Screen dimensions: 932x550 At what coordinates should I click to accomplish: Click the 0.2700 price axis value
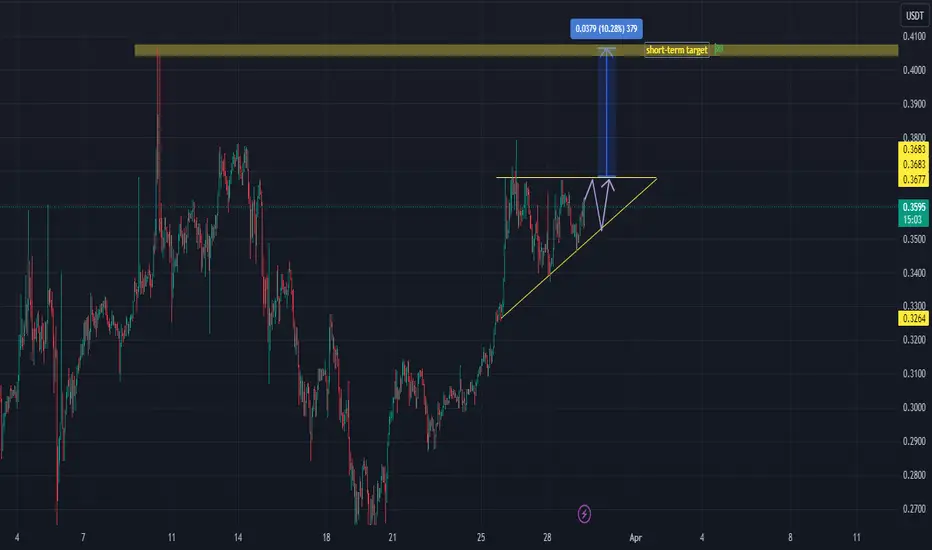pyautogui.click(x=914, y=509)
